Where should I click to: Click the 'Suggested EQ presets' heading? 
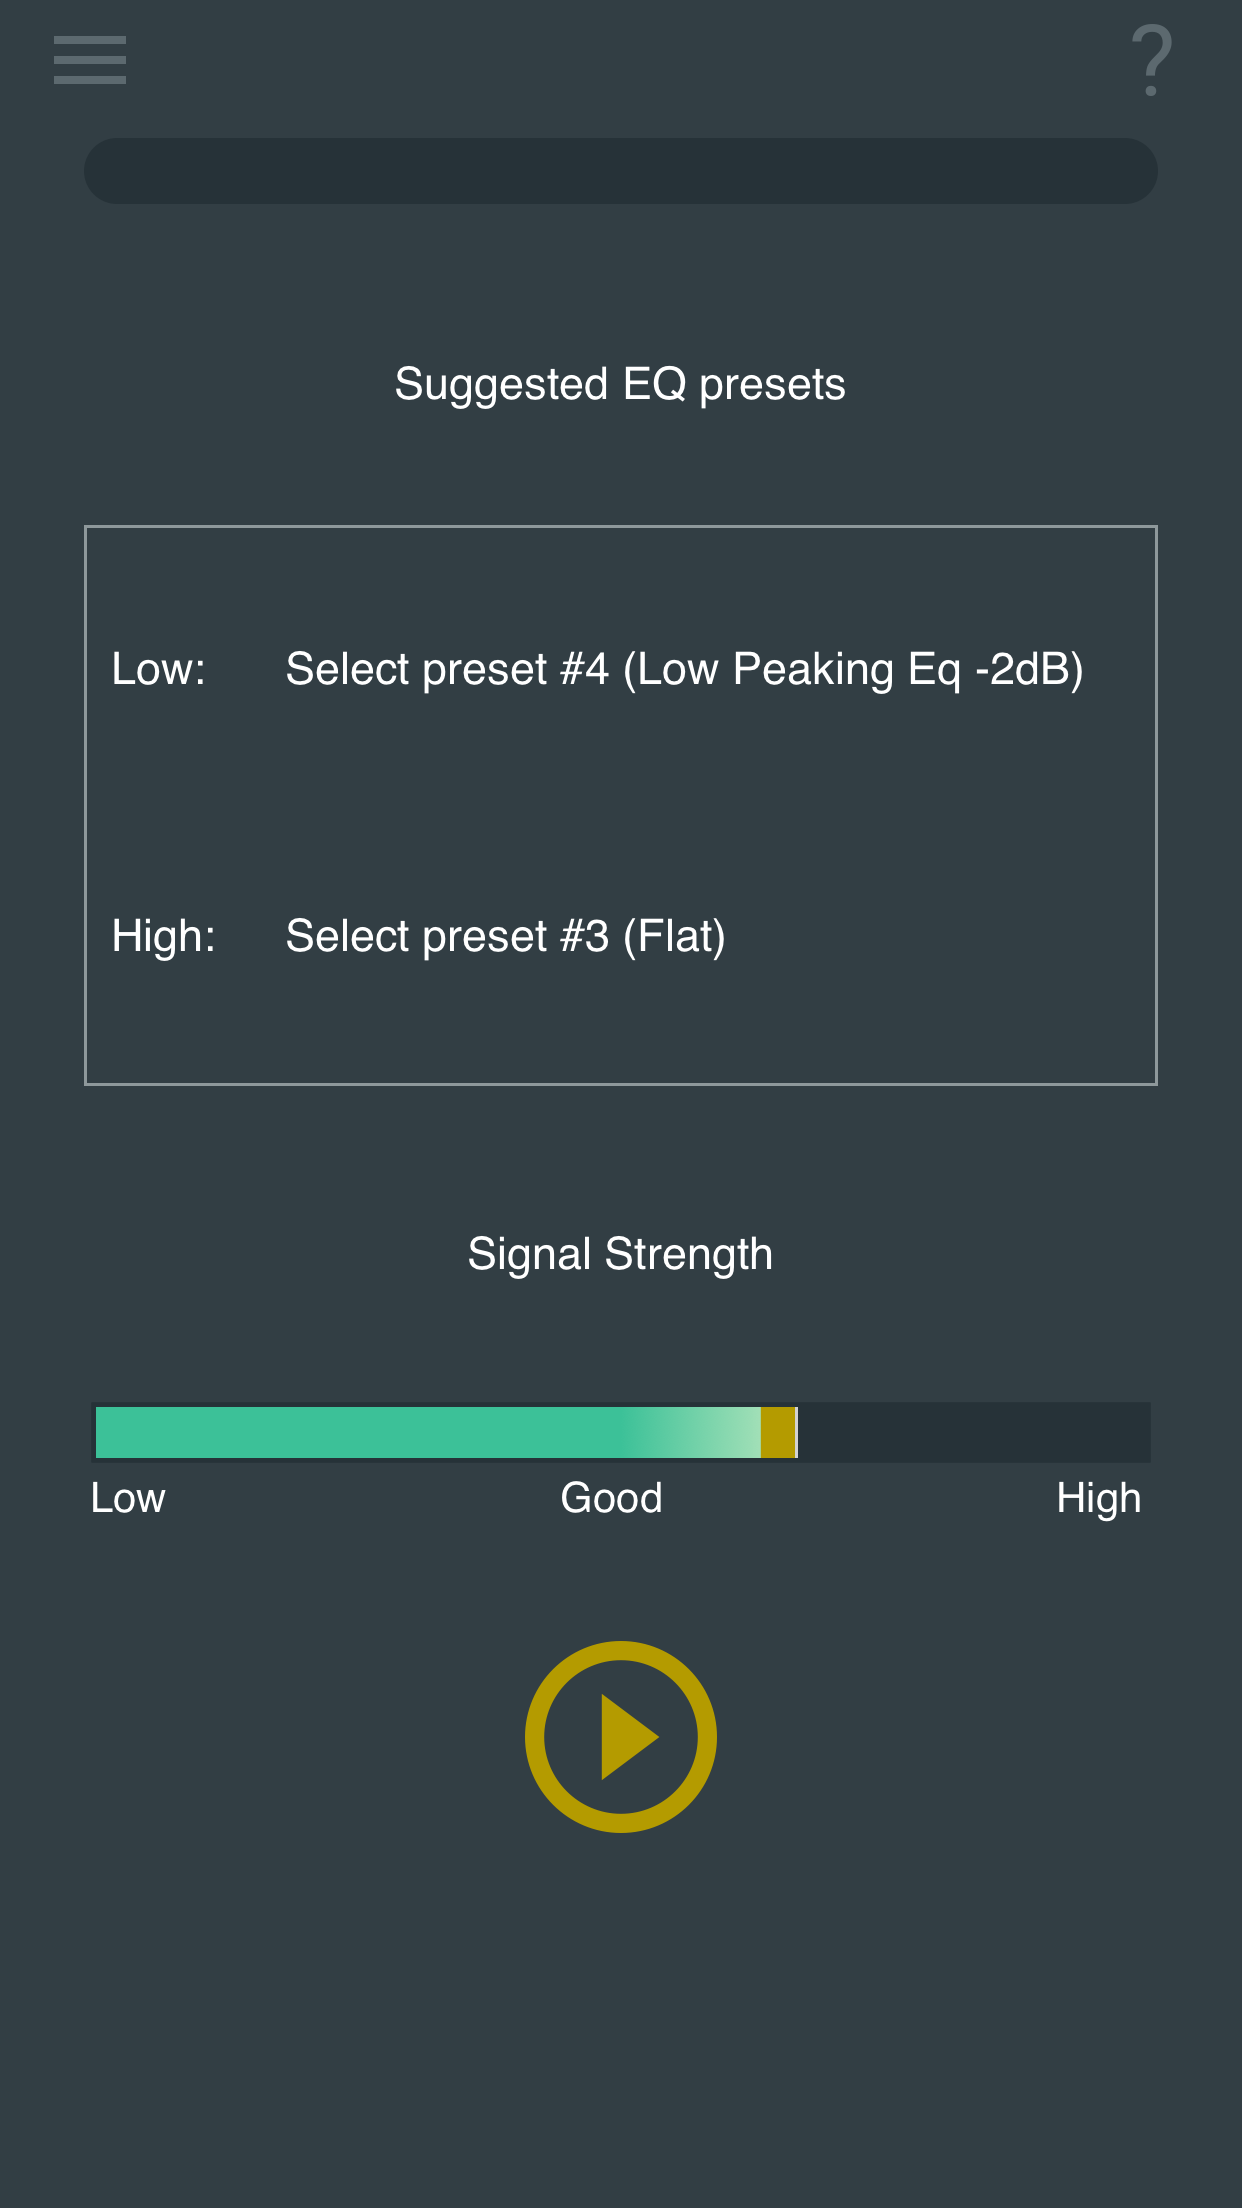coord(620,383)
